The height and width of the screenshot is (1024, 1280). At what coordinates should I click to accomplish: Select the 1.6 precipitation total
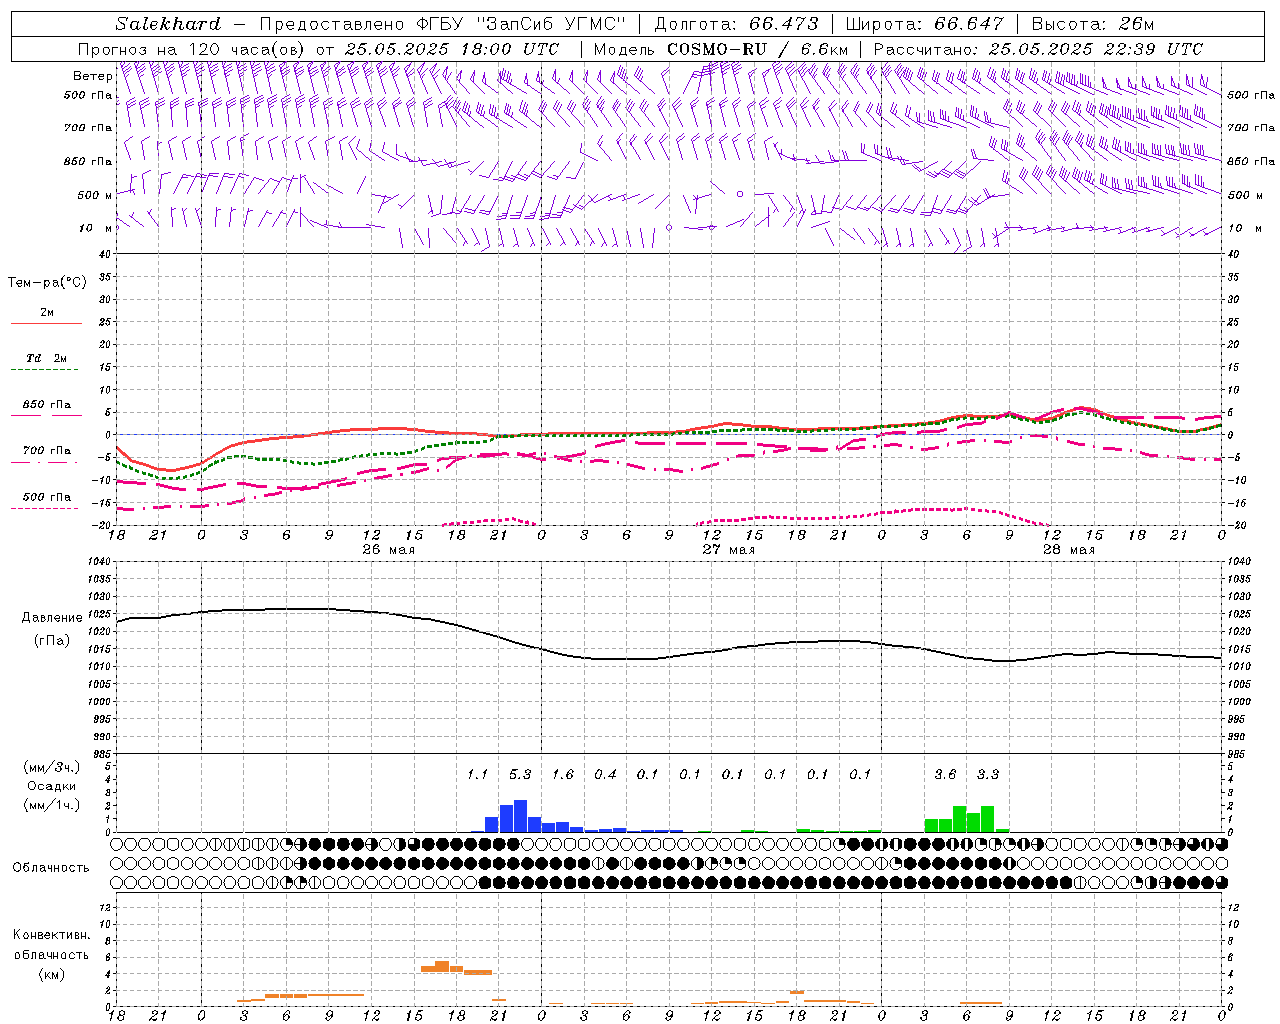point(563,775)
